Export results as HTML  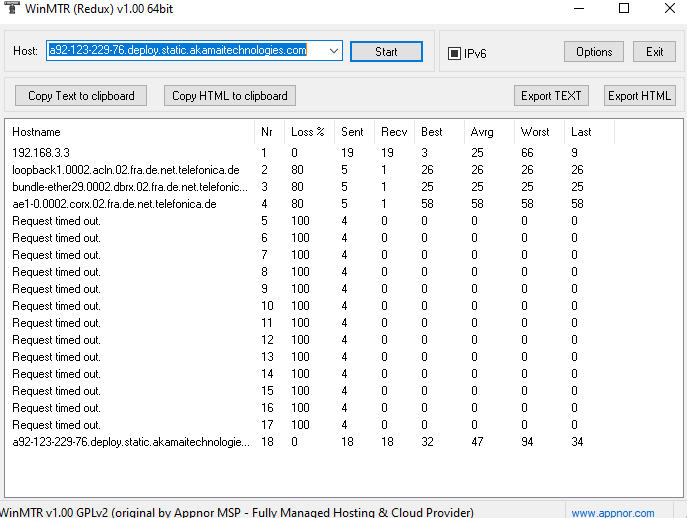click(x=639, y=96)
